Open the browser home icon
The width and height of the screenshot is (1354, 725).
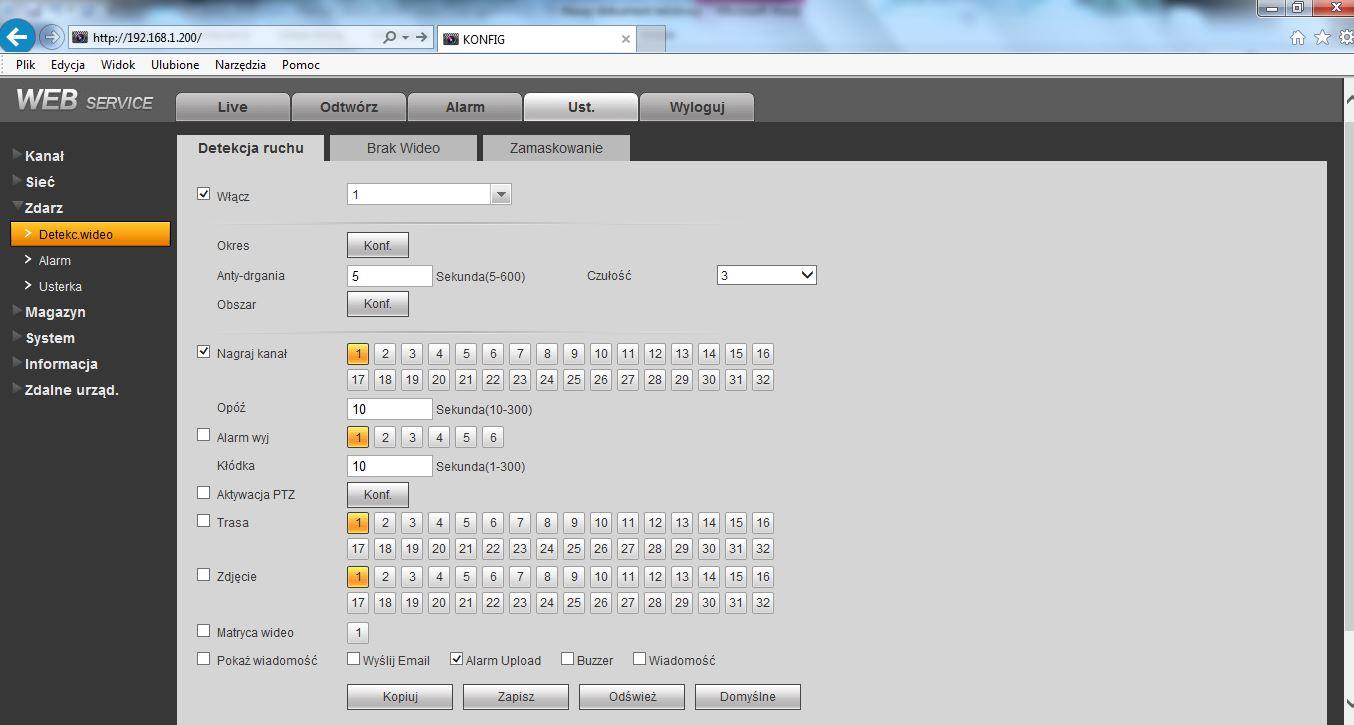(x=1298, y=37)
